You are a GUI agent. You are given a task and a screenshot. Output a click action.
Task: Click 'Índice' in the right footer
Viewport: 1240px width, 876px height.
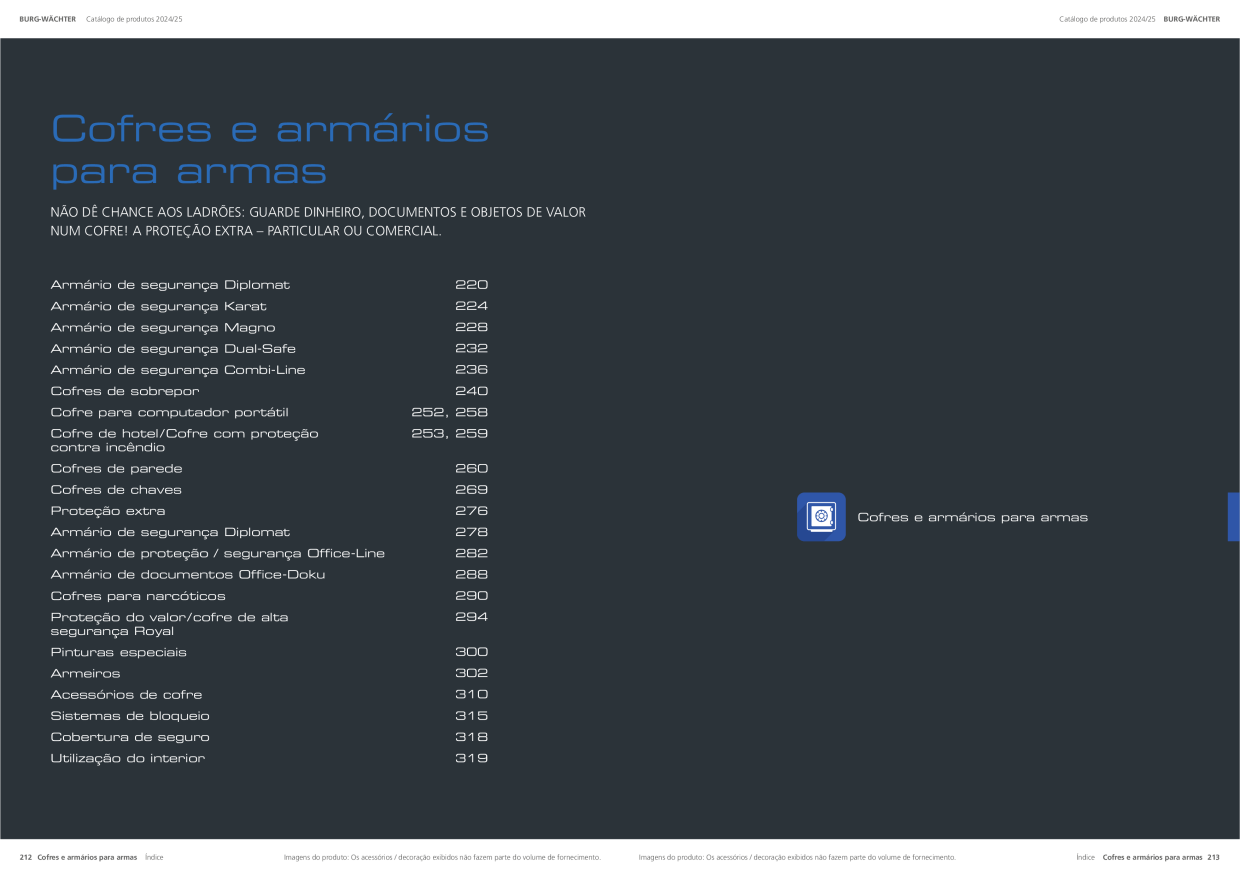coord(1086,857)
